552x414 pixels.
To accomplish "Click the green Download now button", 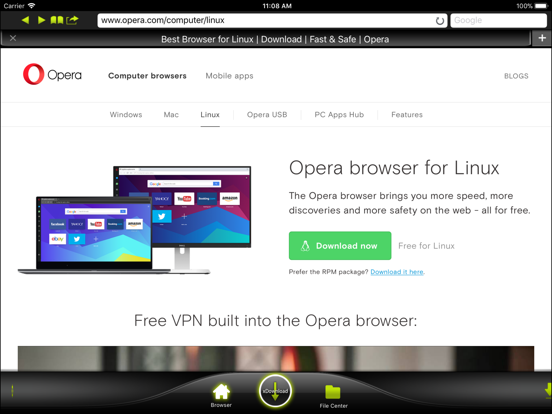I will click(340, 246).
